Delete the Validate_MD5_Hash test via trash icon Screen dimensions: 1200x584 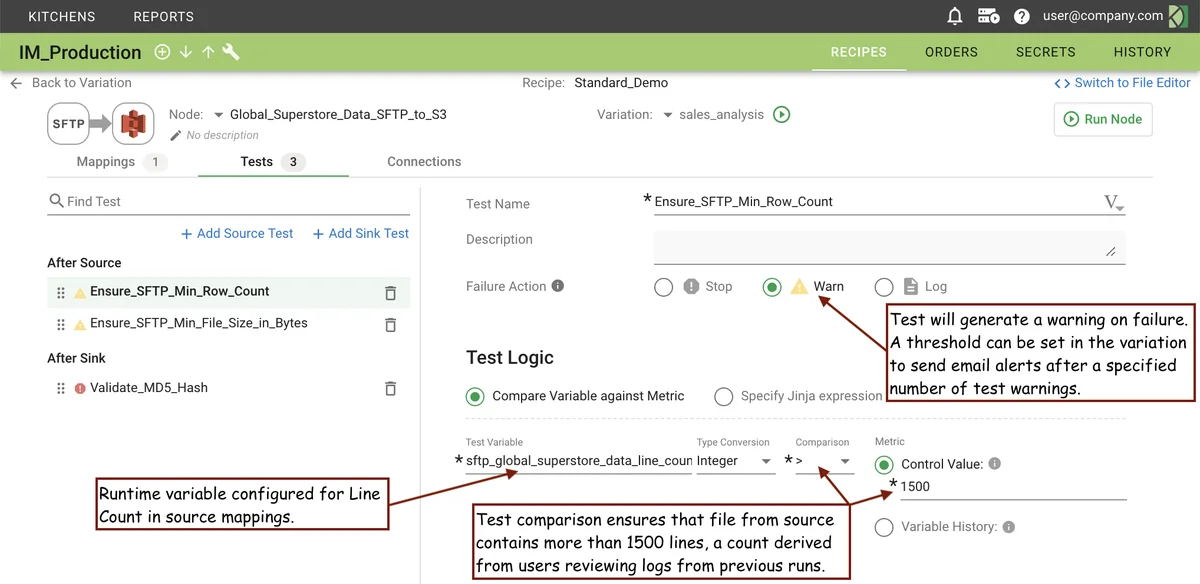coord(390,388)
